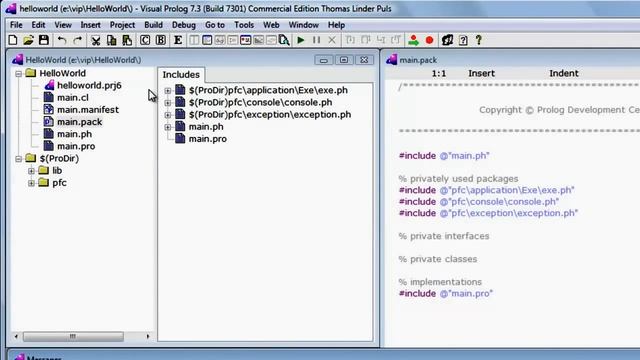Select main.pro in project tree
The image size is (640, 360).
tap(76, 147)
